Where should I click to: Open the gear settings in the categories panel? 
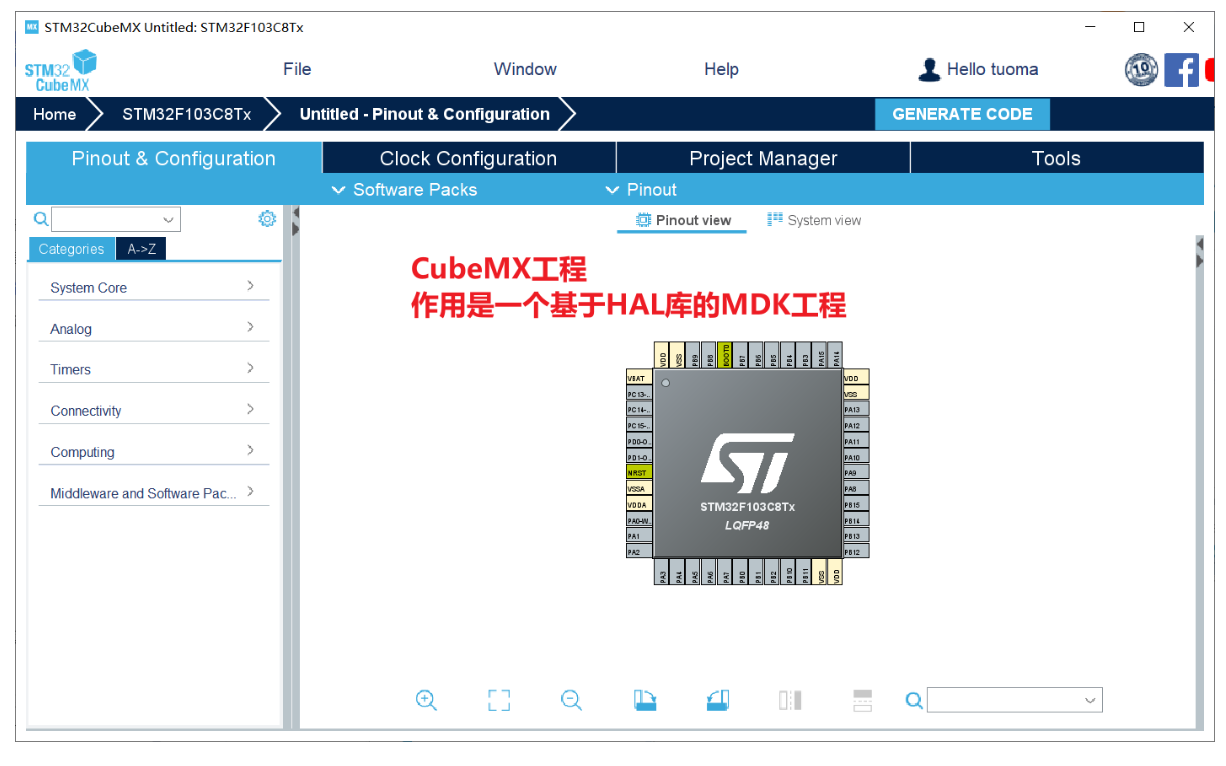point(267,218)
